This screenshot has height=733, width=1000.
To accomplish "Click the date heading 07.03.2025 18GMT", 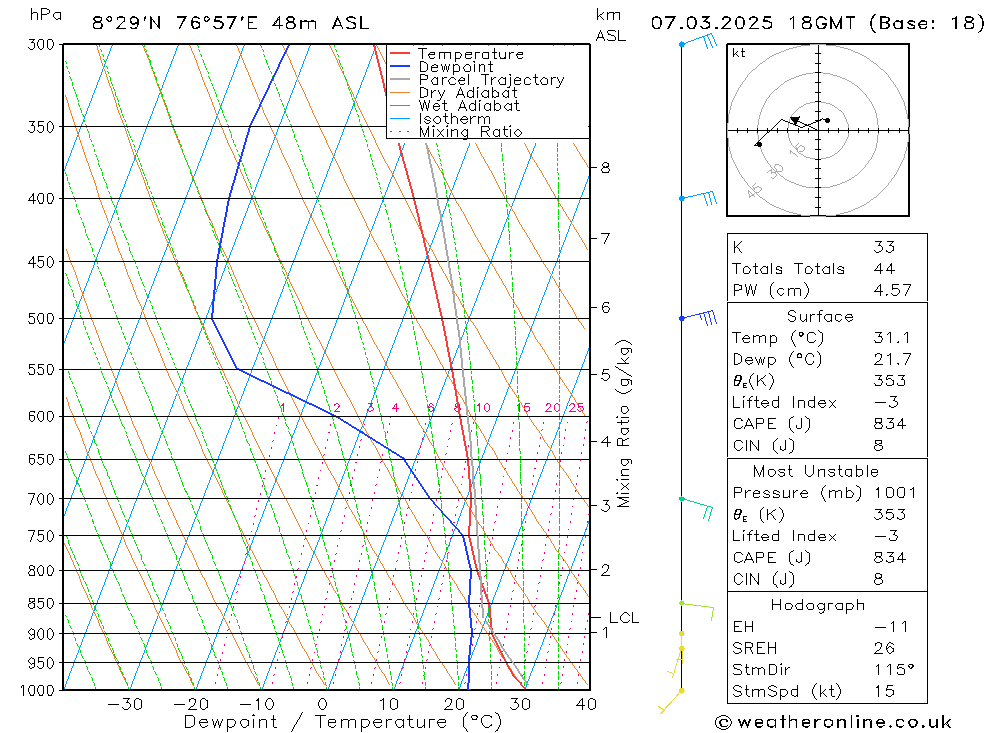I will pyautogui.click(x=753, y=23).
